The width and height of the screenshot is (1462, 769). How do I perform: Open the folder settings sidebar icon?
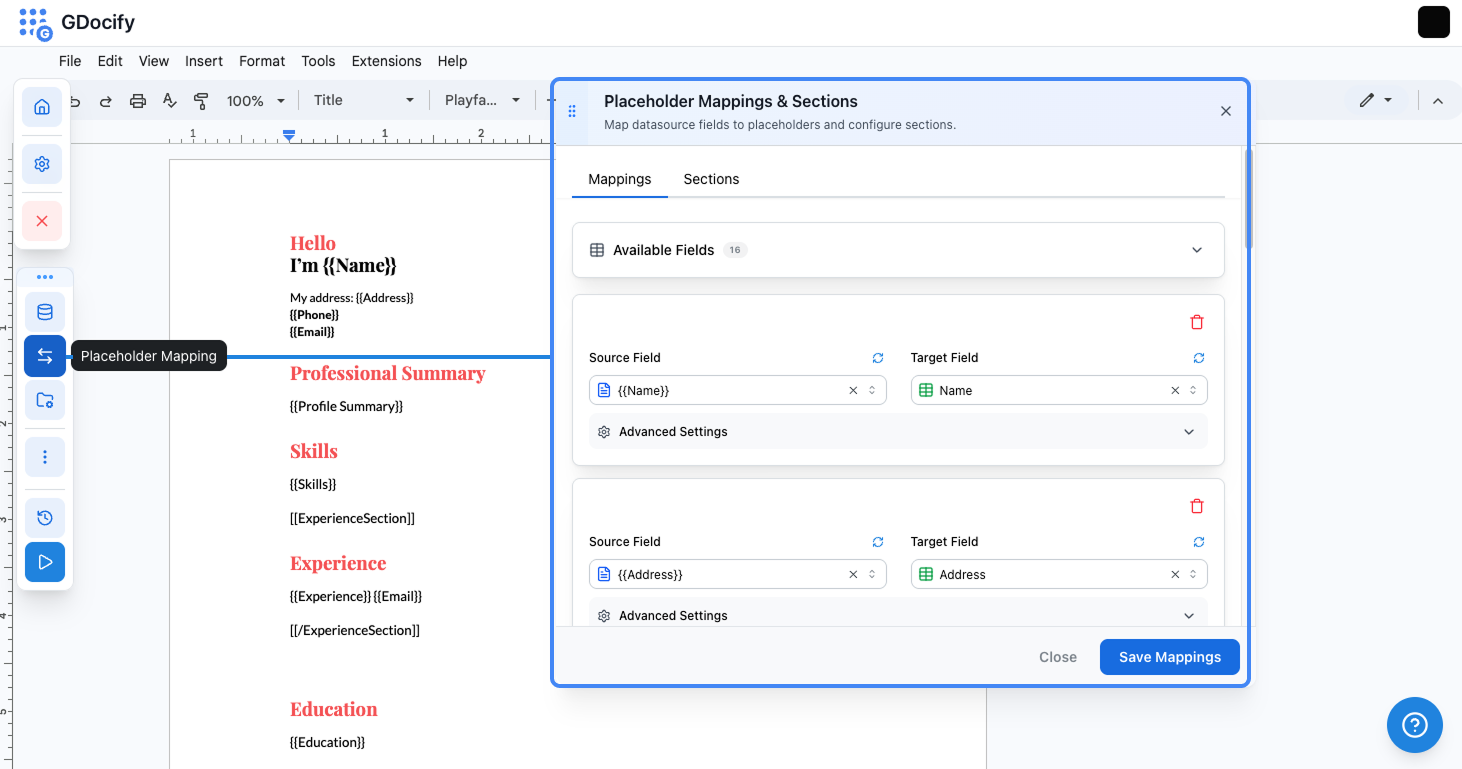(x=45, y=400)
